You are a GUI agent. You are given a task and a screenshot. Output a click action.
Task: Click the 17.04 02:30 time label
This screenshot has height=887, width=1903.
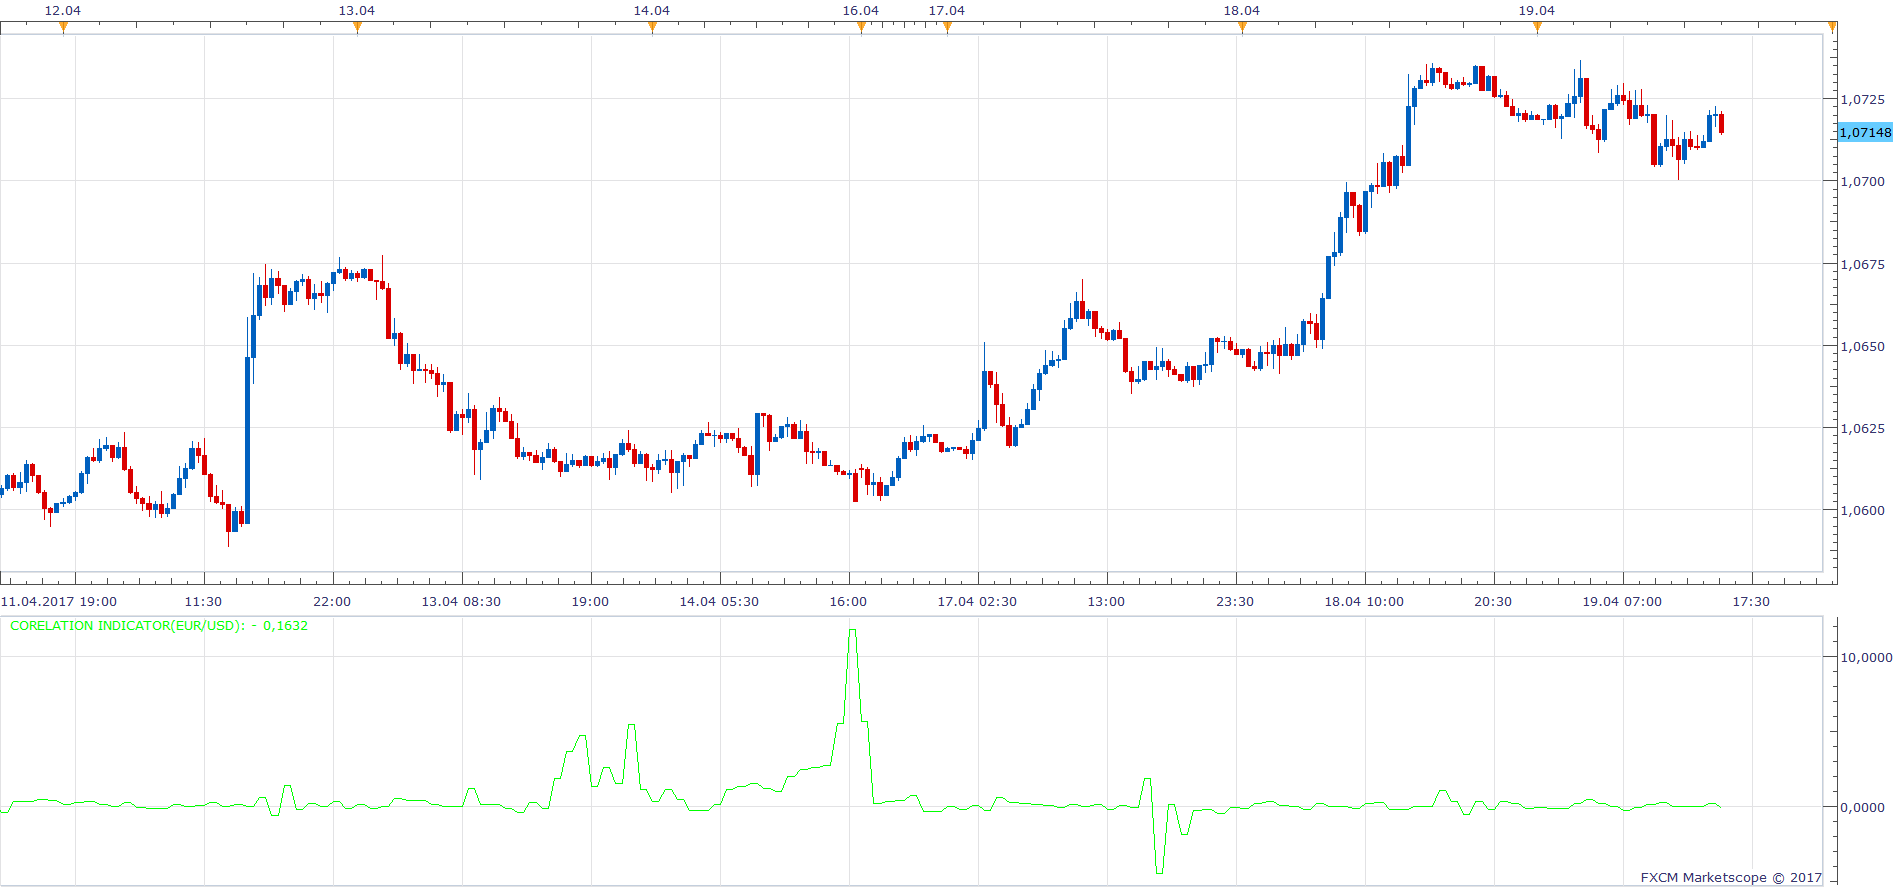(977, 601)
